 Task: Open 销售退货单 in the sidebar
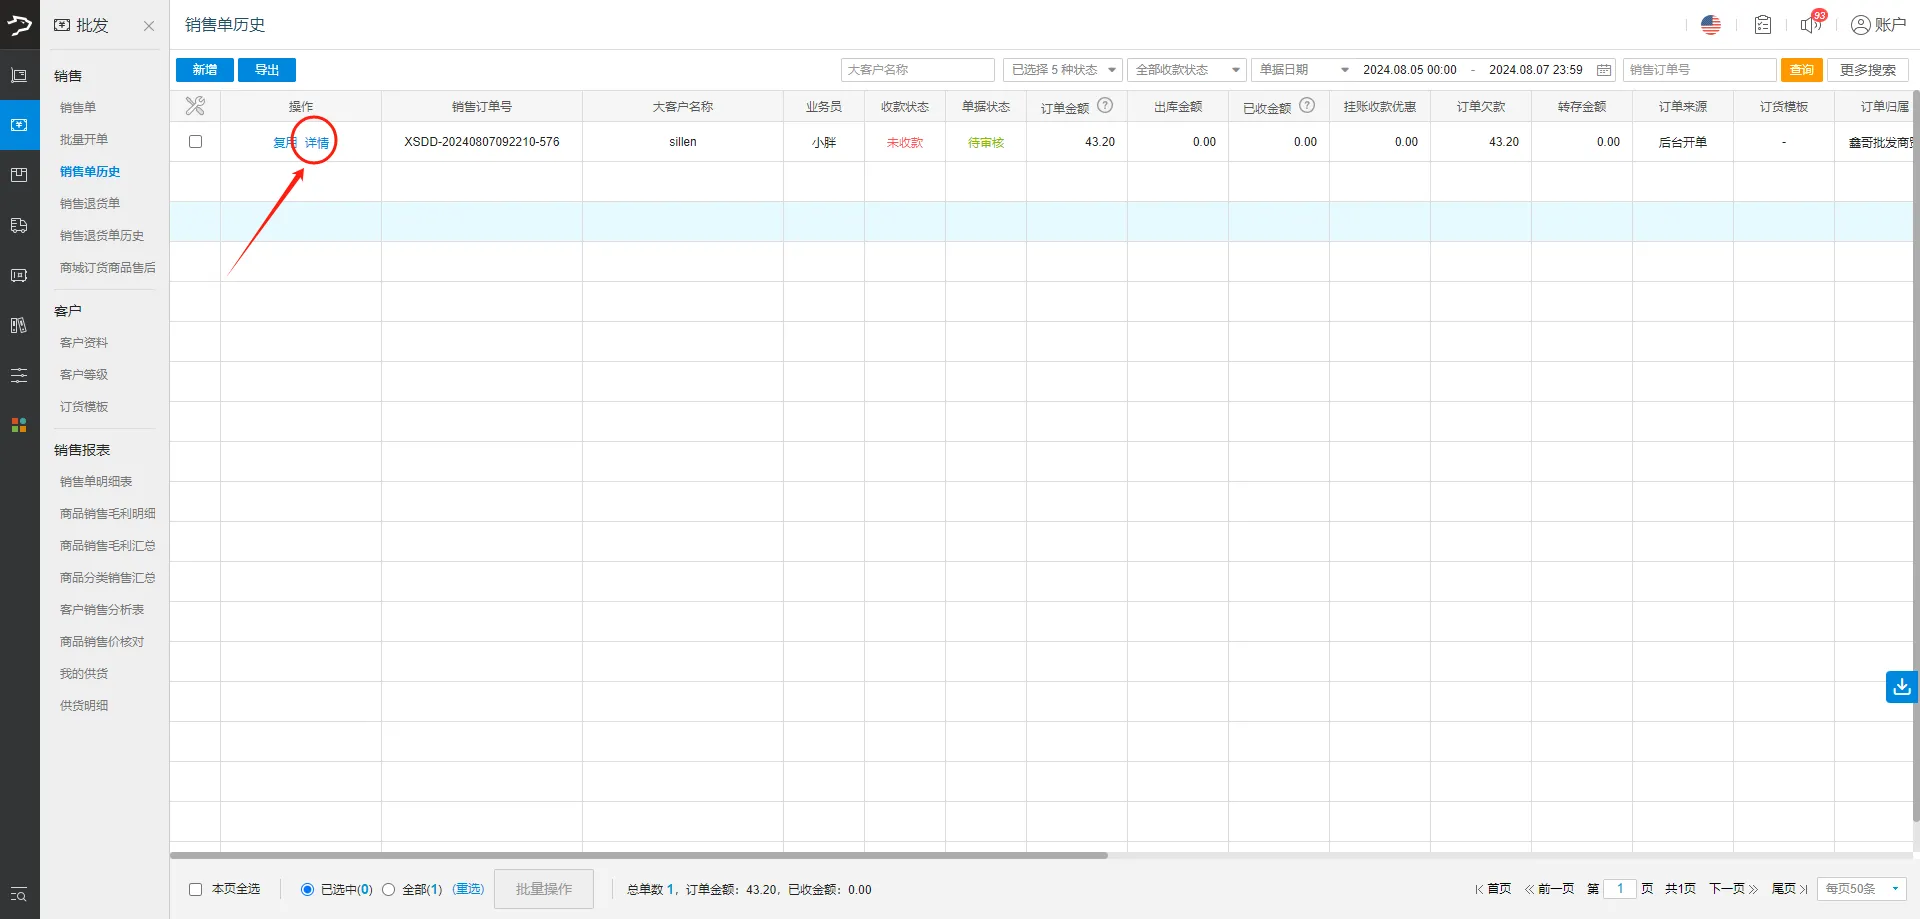point(90,204)
